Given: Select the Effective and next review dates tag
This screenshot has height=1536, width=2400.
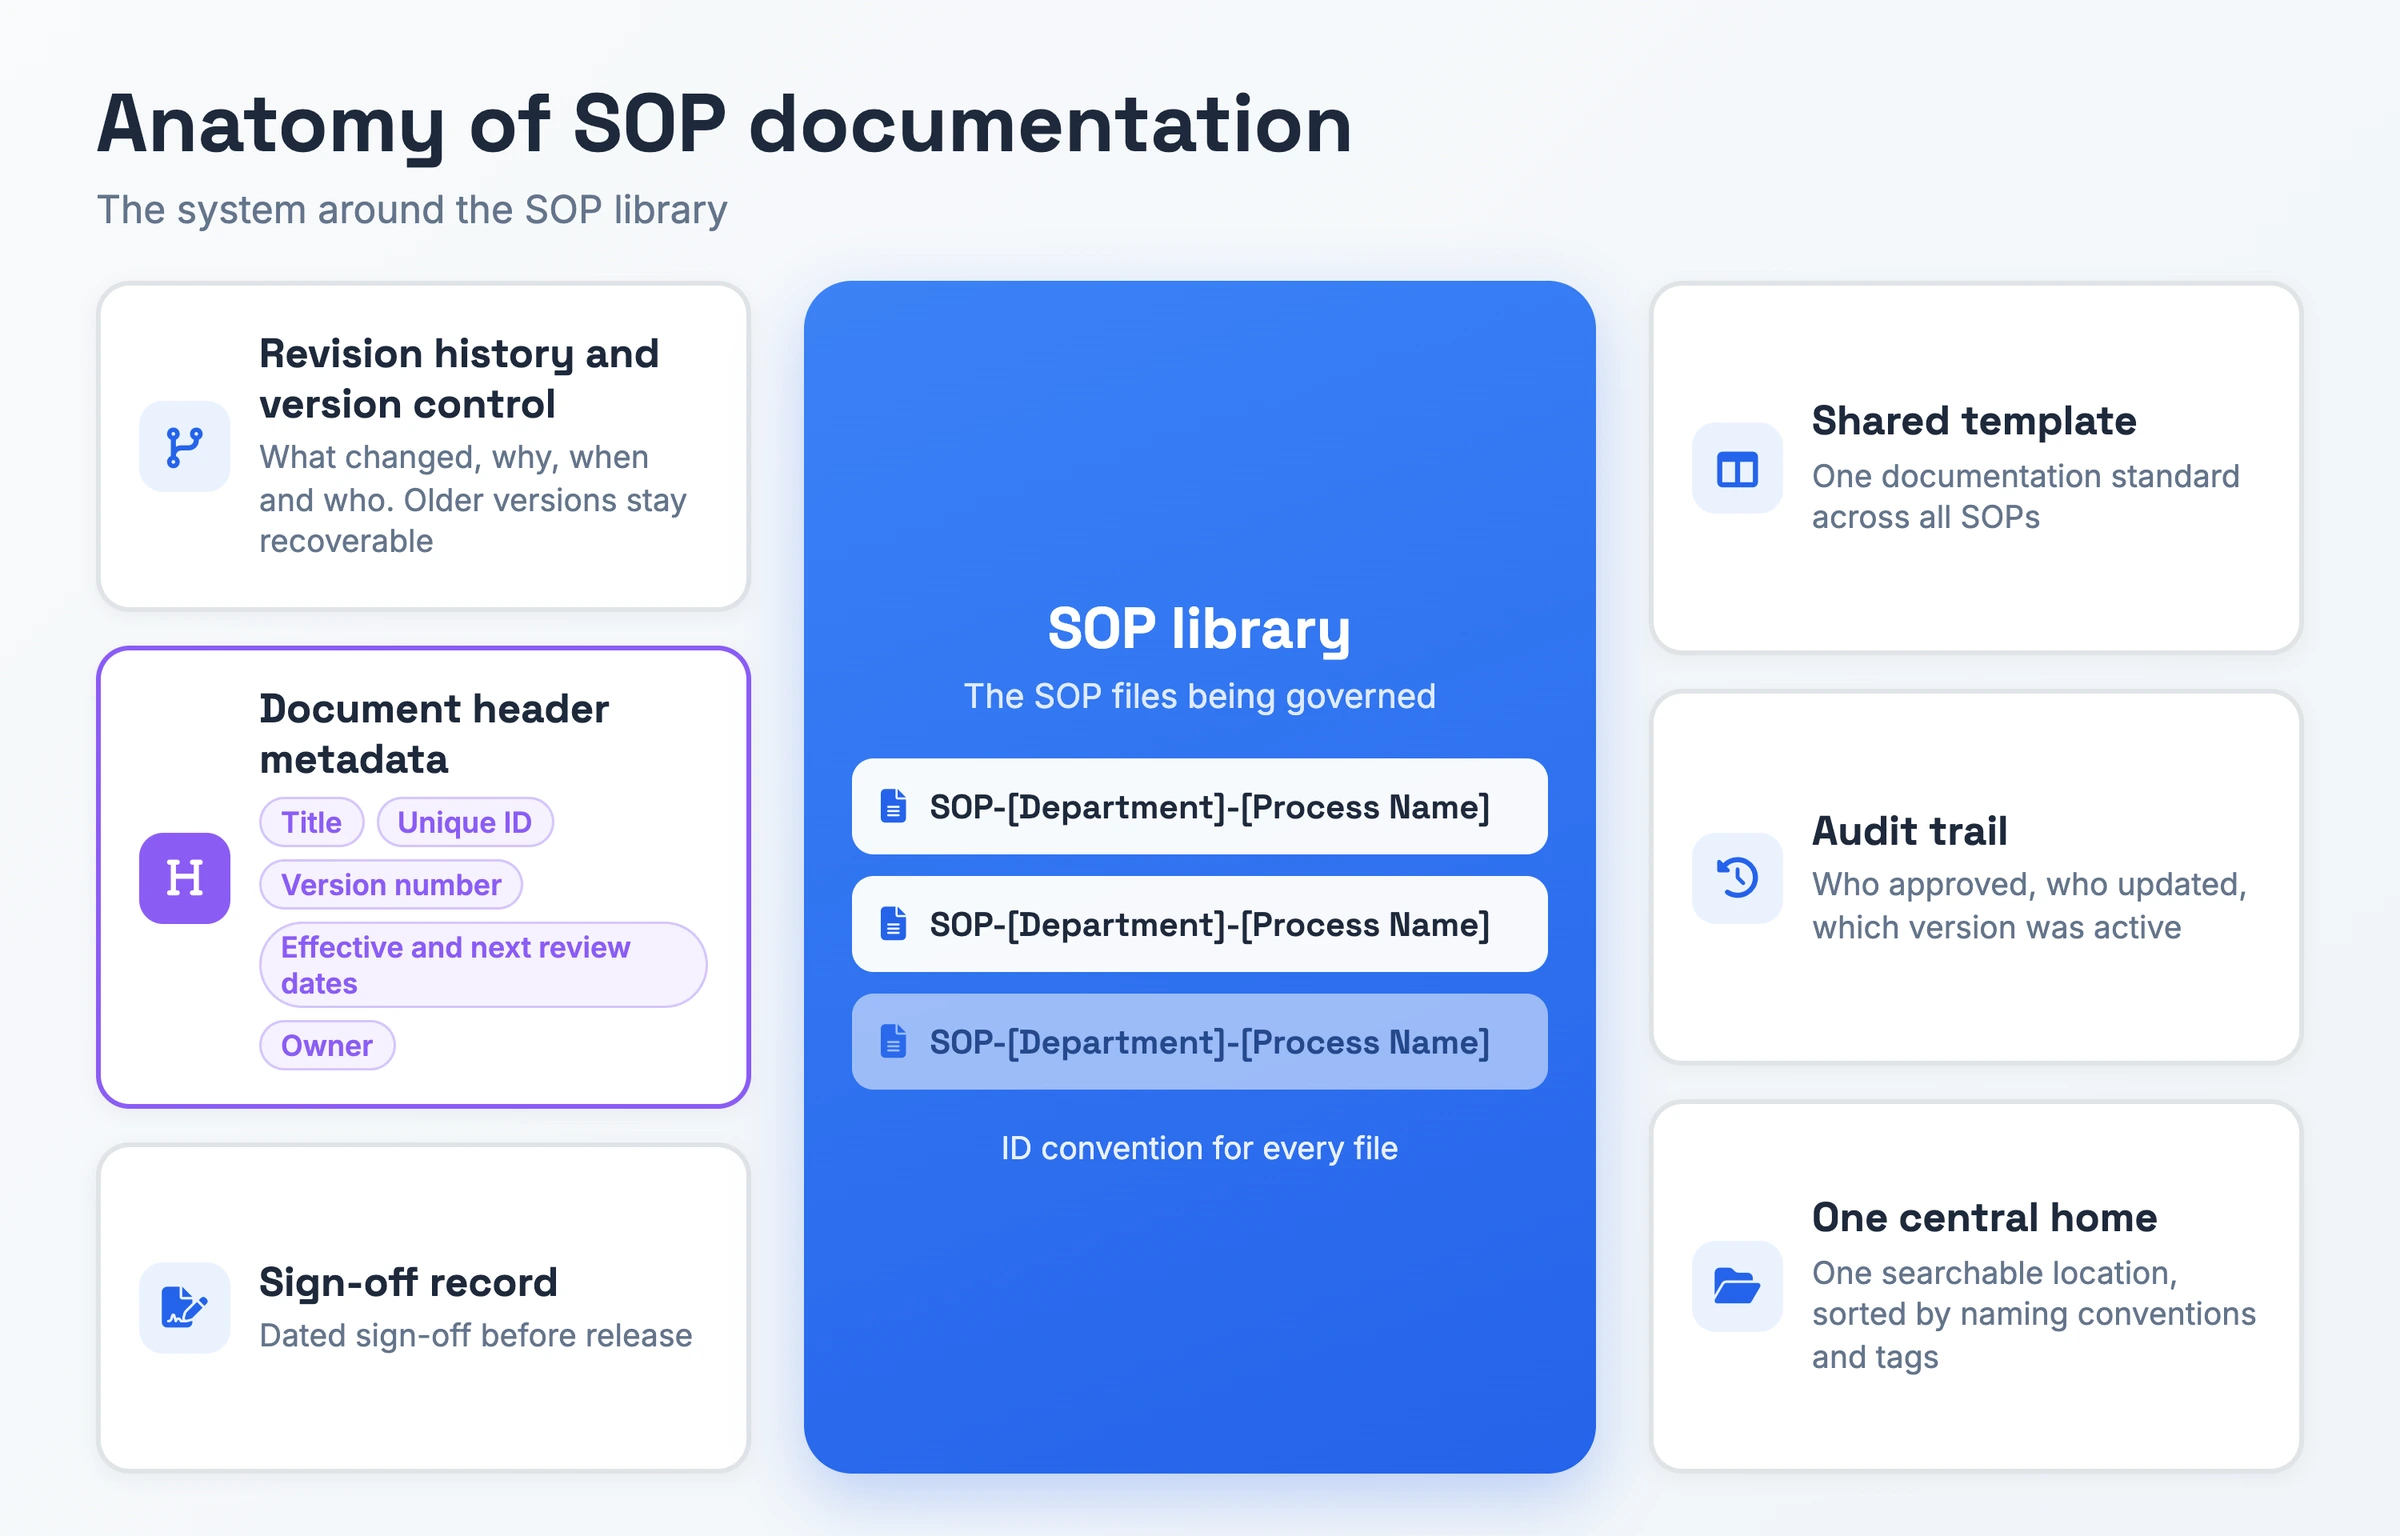Looking at the screenshot, I should pos(483,965).
